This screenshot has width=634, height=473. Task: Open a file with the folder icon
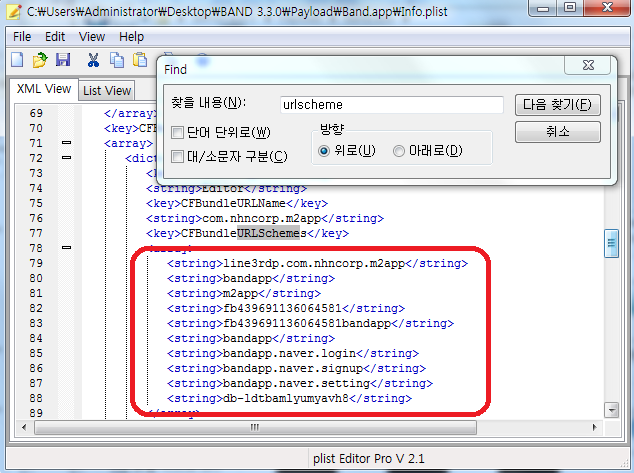[40, 60]
